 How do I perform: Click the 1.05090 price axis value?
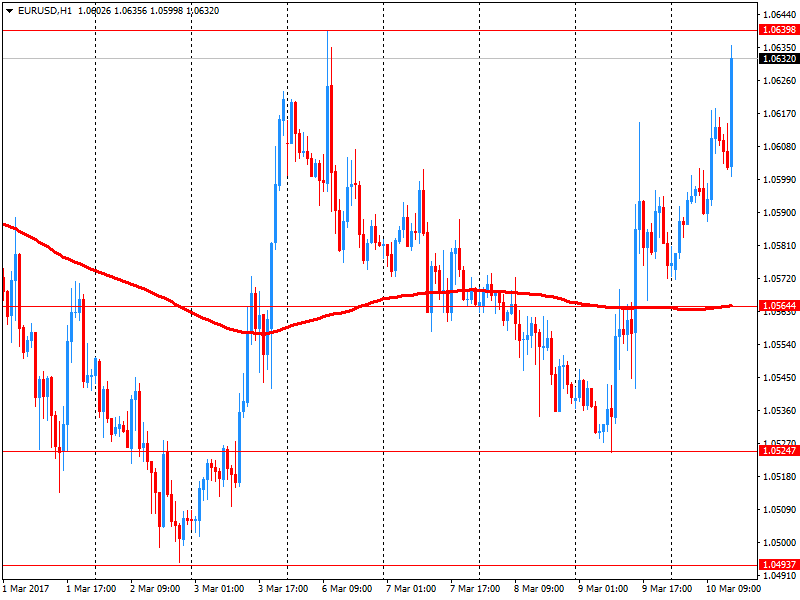click(x=780, y=509)
